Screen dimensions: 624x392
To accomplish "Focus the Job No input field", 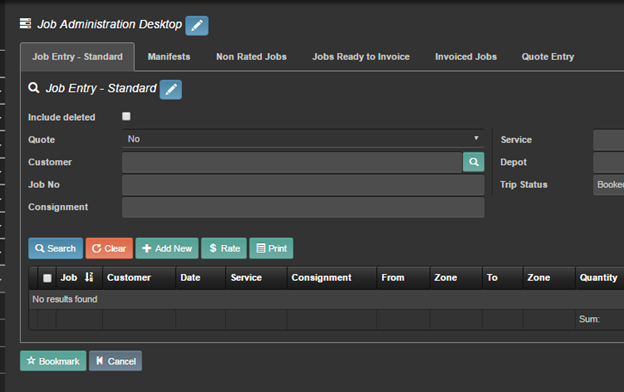I will 303,185.
